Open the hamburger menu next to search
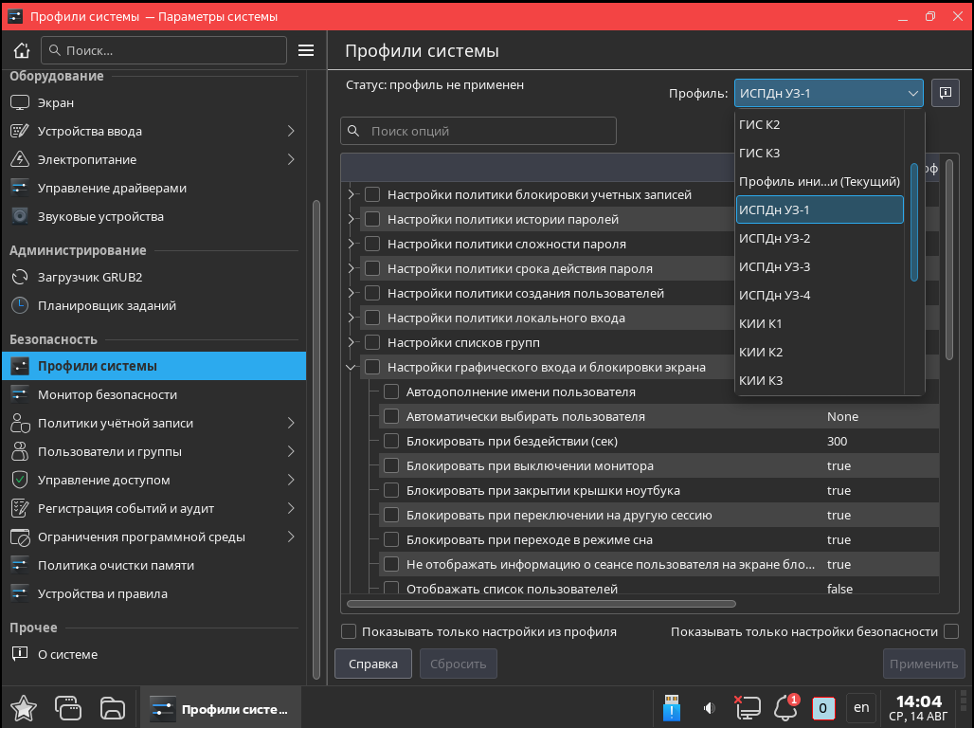Image resolution: width=974 pixels, height=729 pixels. coord(306,50)
